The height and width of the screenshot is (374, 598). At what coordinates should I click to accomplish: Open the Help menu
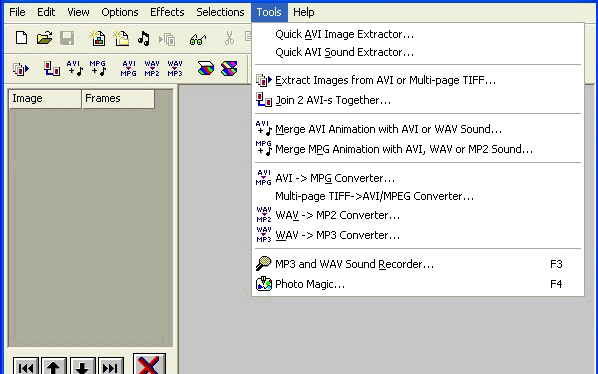click(x=304, y=12)
